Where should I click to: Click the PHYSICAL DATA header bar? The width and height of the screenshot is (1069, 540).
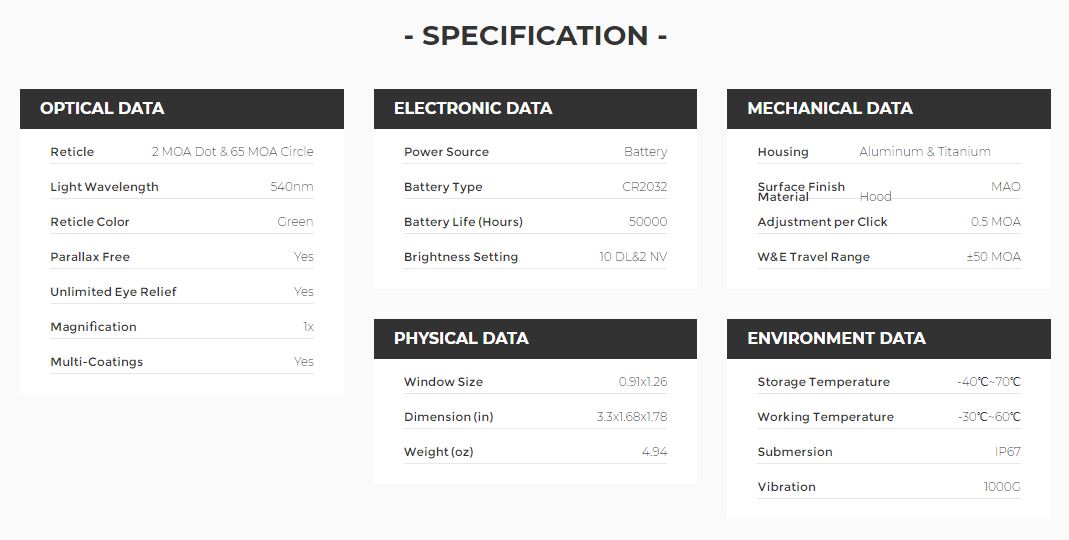point(535,338)
